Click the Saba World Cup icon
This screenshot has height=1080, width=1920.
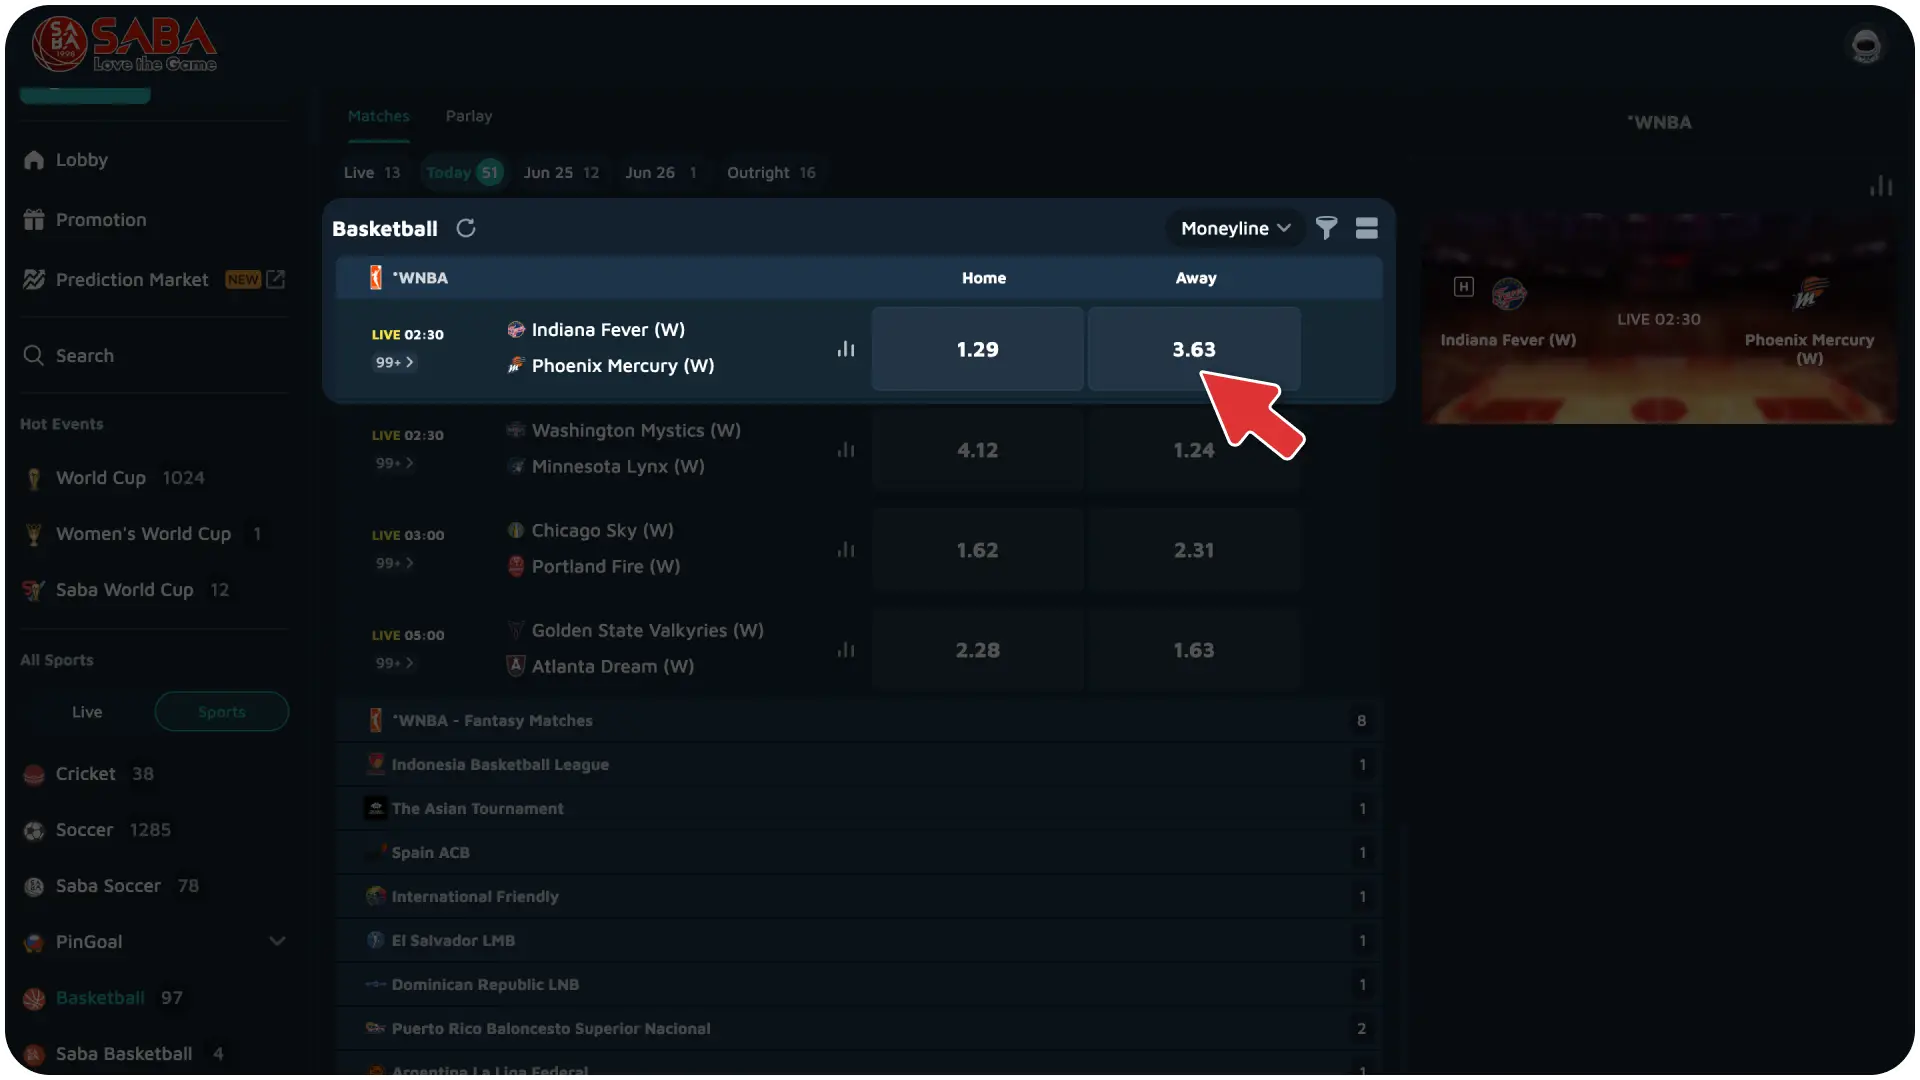(34, 591)
